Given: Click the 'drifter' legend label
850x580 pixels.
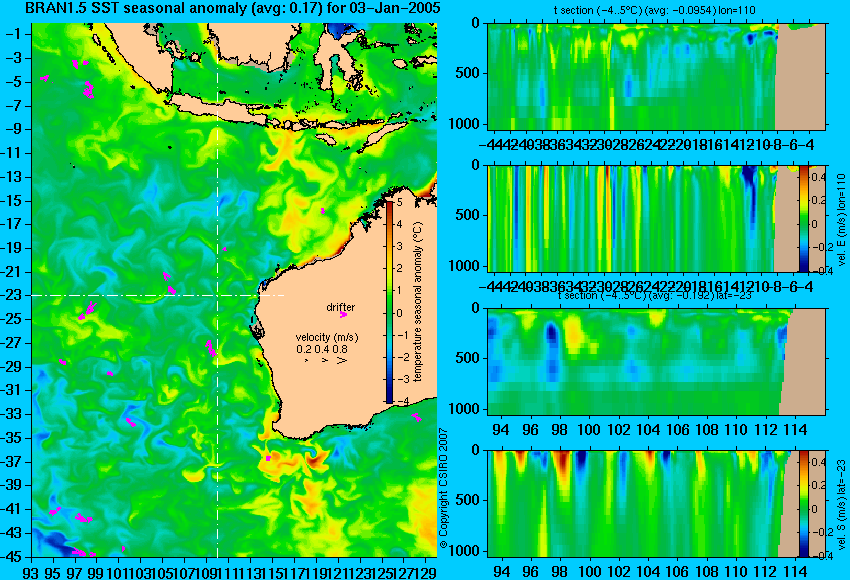Looking at the screenshot, I should (340, 307).
